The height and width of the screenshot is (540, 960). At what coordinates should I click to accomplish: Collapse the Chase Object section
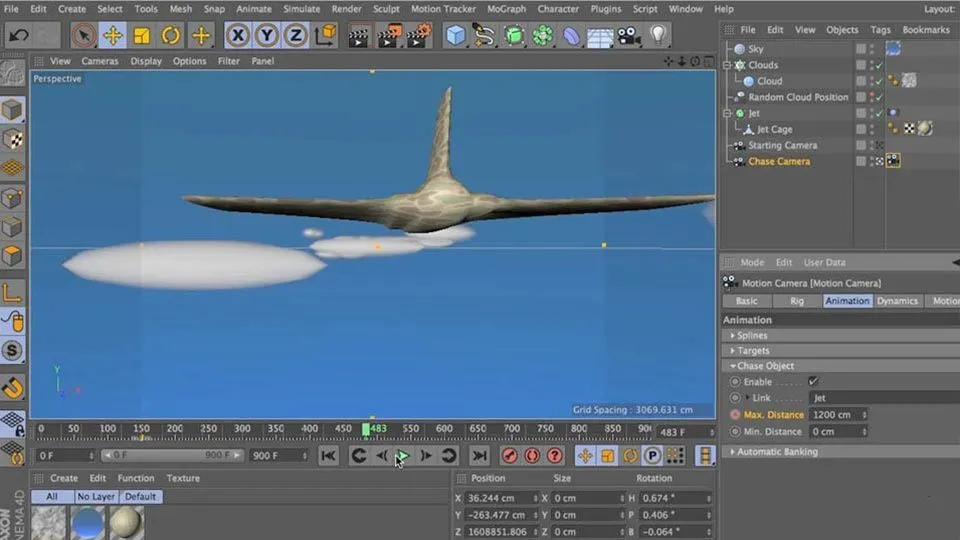[x=765, y=366]
